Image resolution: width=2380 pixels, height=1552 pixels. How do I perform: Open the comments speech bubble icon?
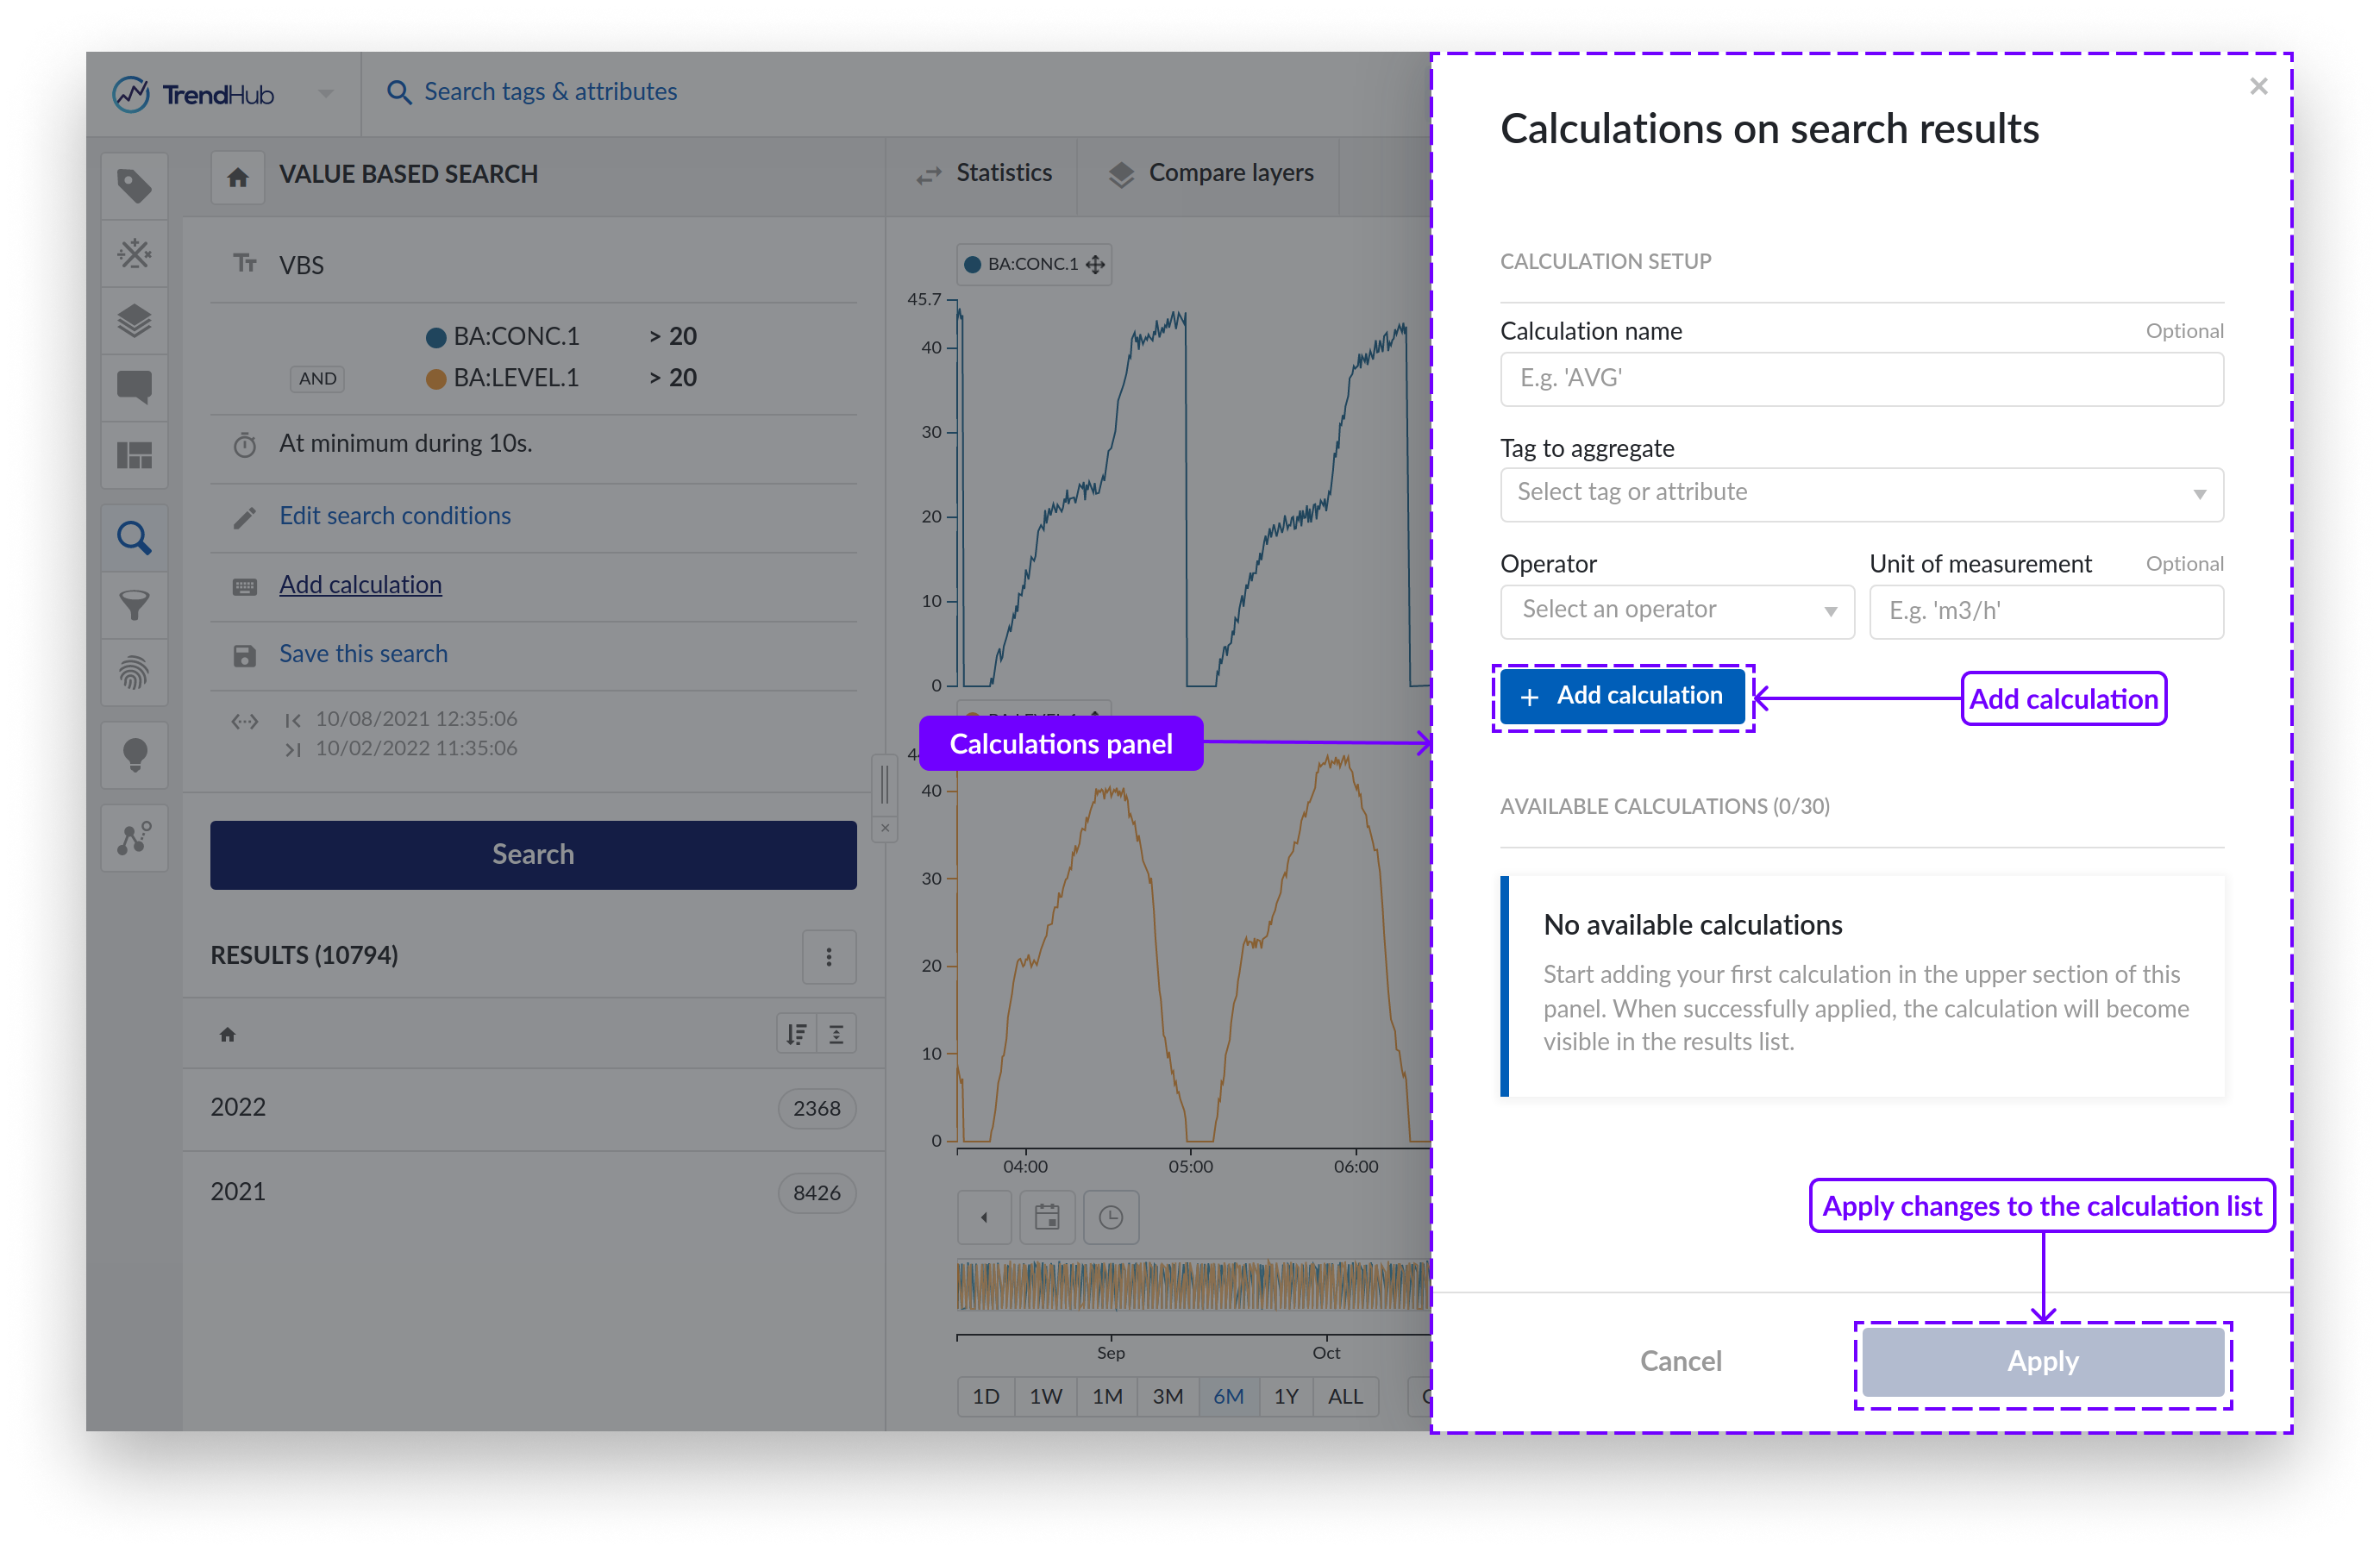134,386
